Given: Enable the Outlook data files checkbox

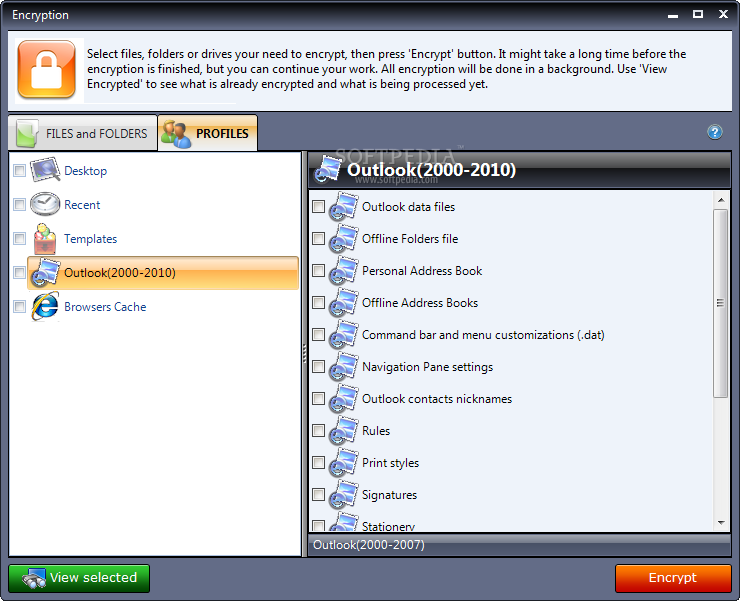Looking at the screenshot, I should point(319,206).
